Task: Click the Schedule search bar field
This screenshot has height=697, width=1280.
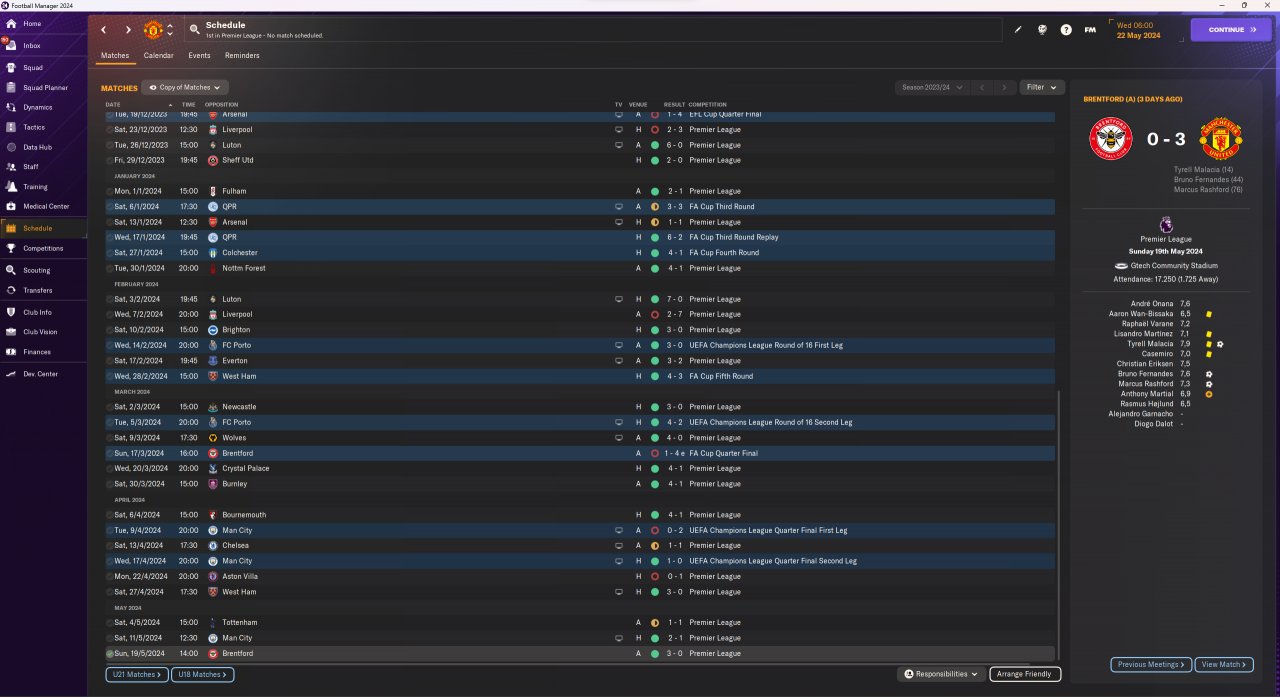Action: click(592, 30)
